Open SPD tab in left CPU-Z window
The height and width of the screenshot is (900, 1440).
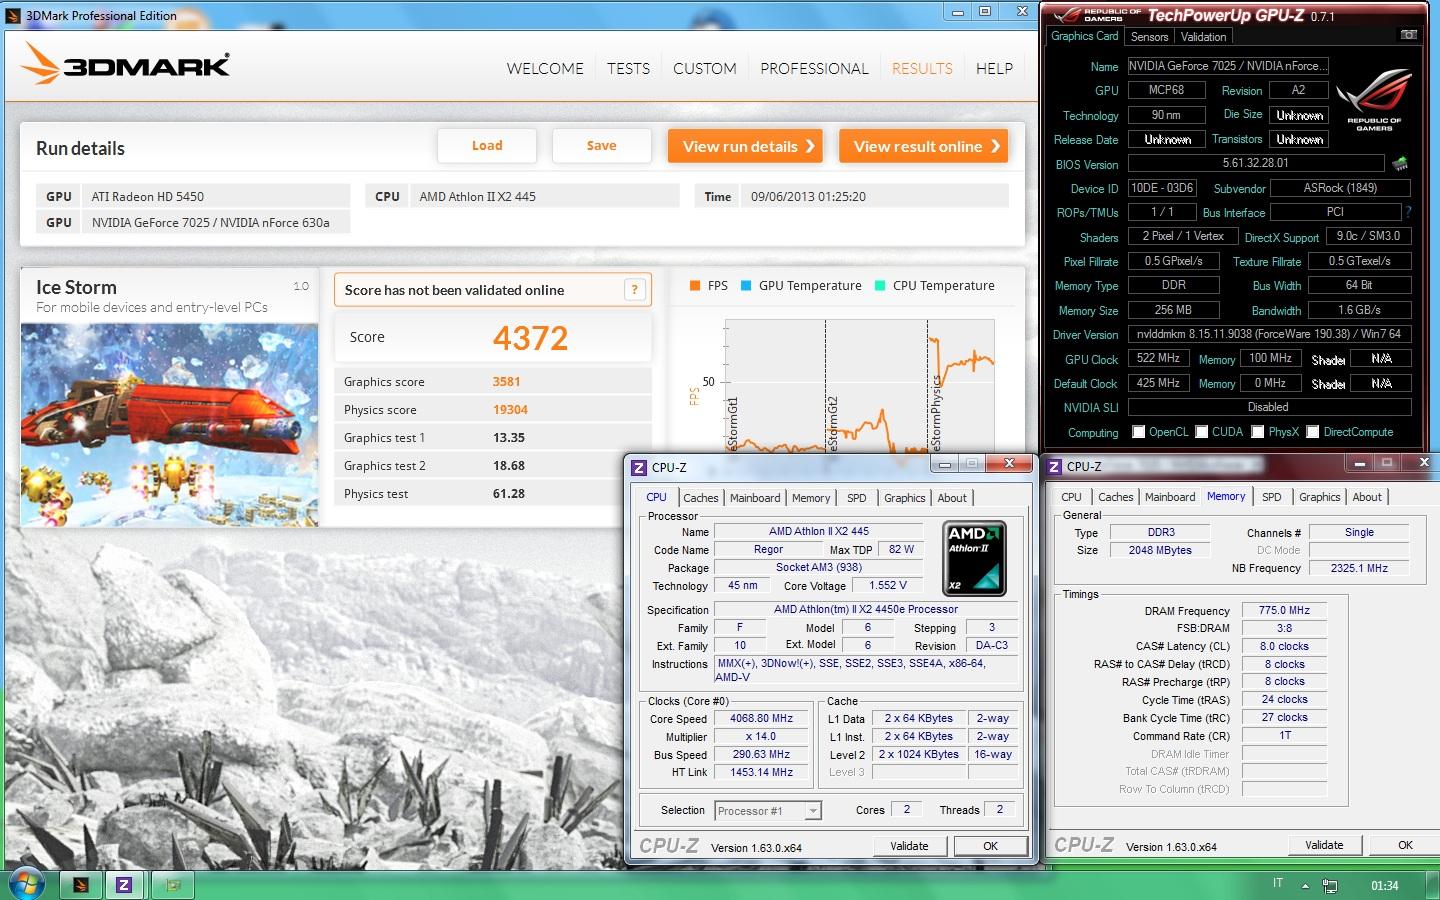pos(857,498)
